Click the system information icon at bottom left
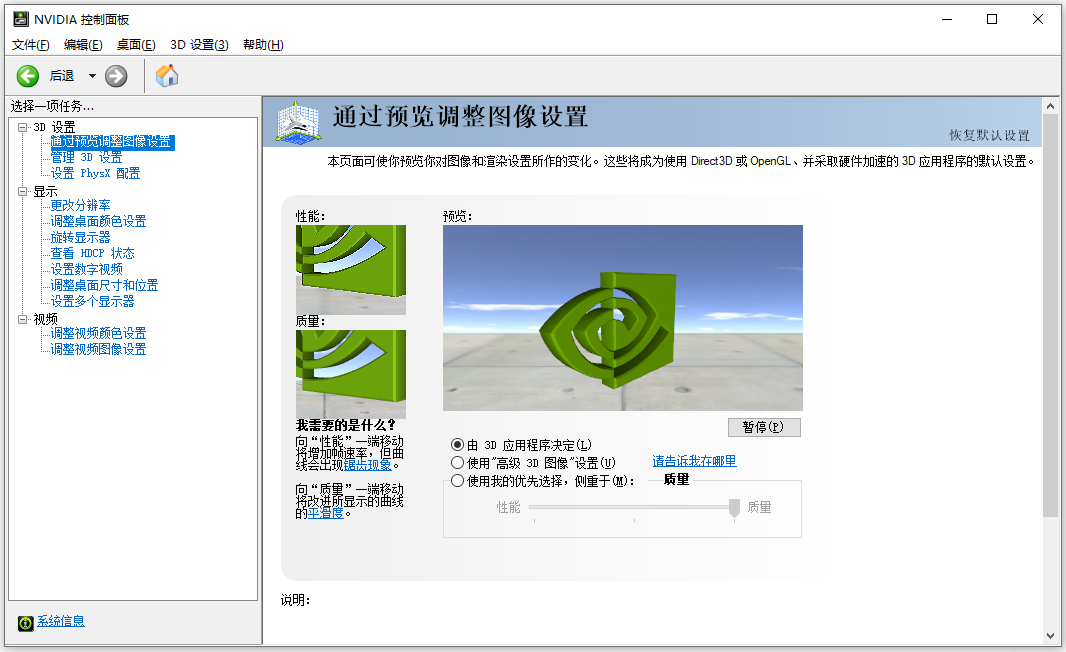1066x652 pixels. point(26,623)
